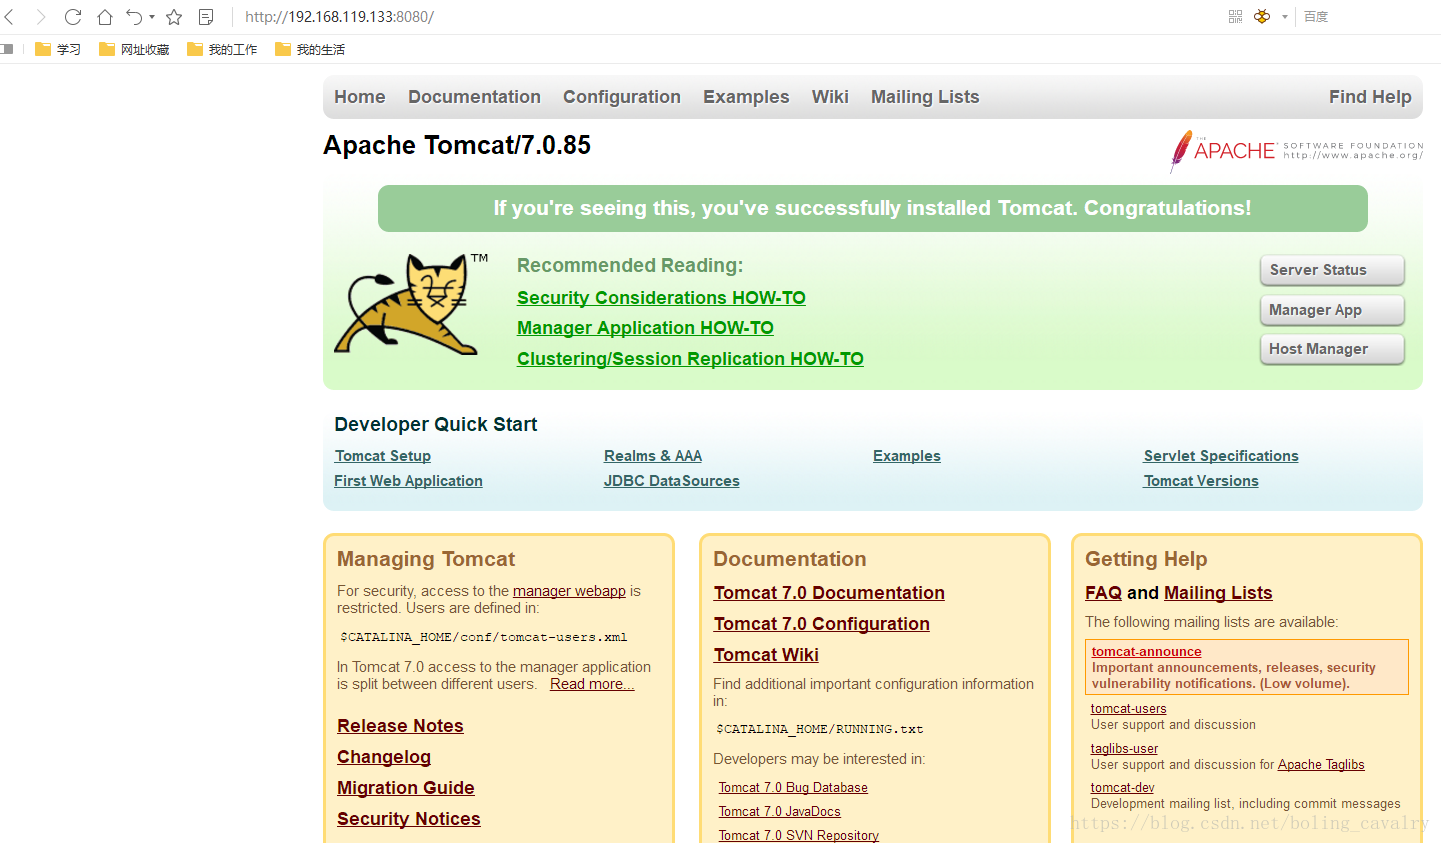
Task: Open the Configuration menu item
Action: [x=622, y=97]
